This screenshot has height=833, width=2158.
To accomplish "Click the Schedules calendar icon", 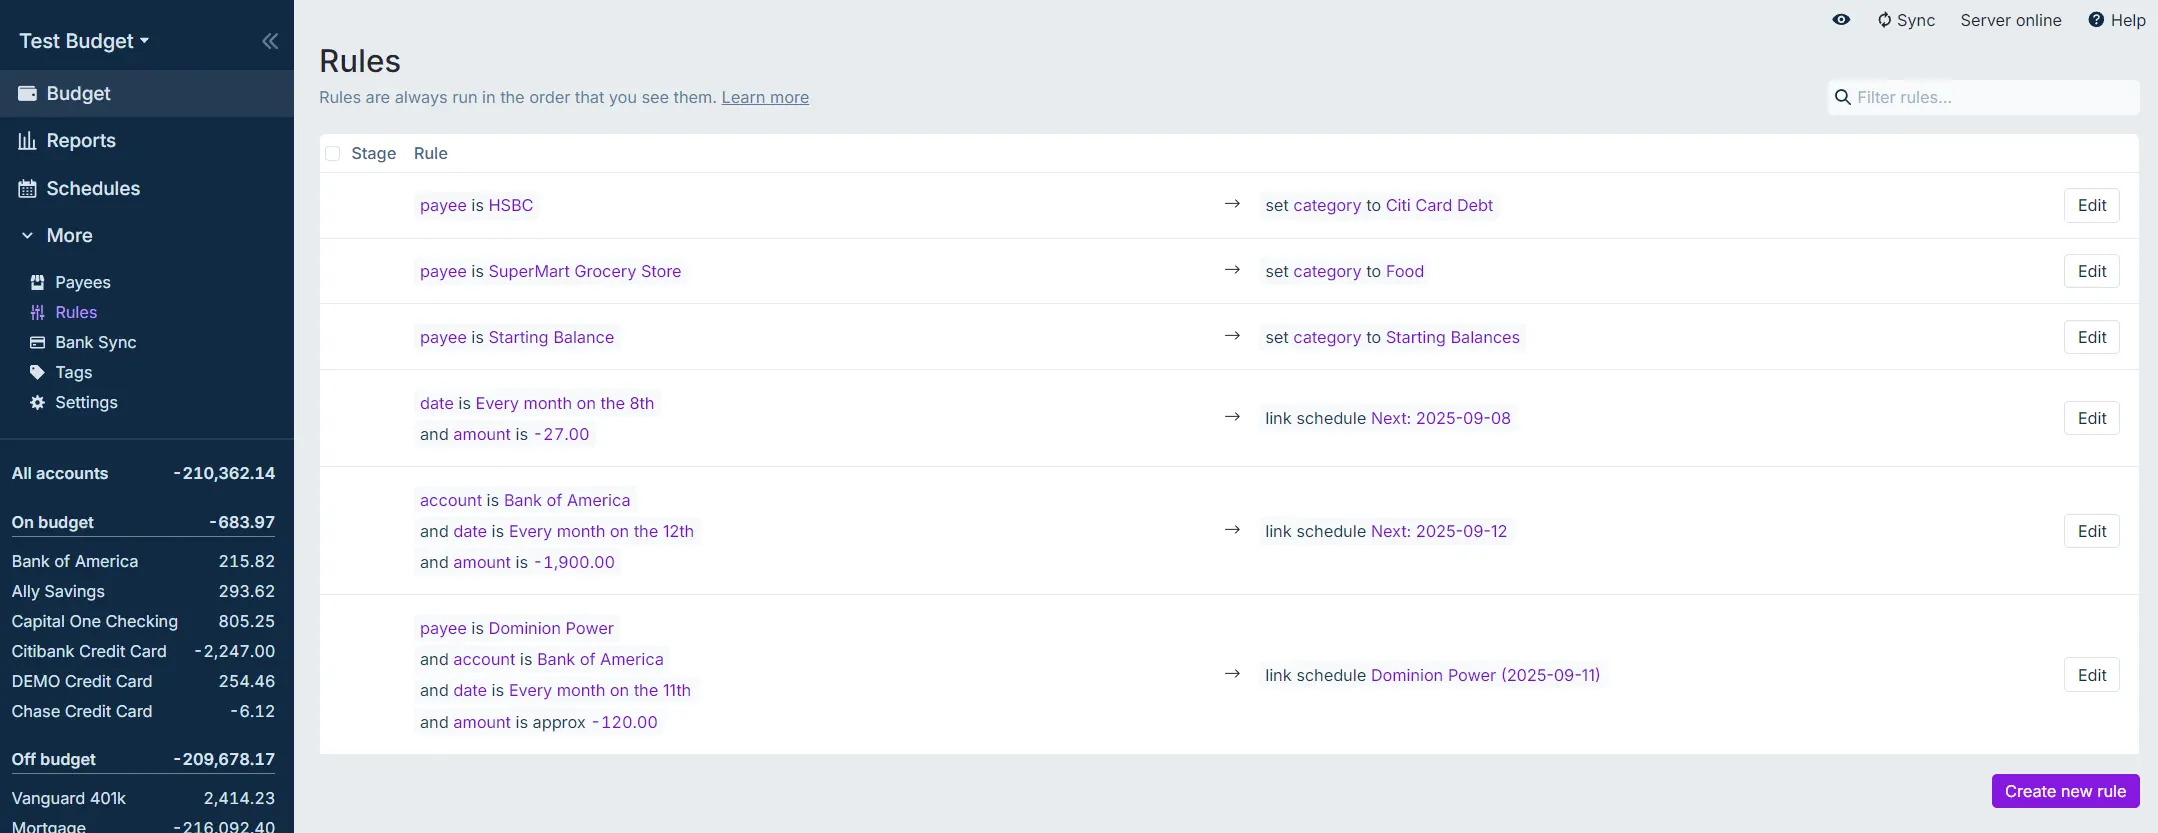I will (x=28, y=189).
